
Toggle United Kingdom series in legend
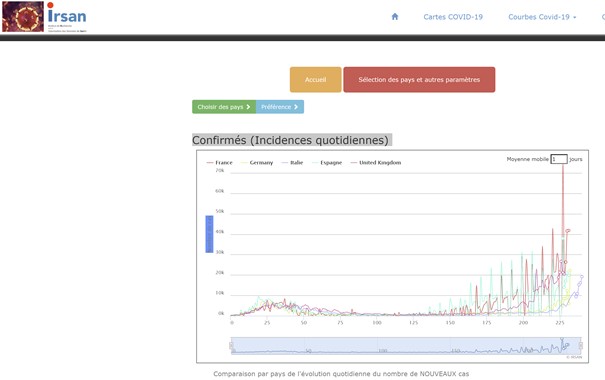click(x=376, y=162)
